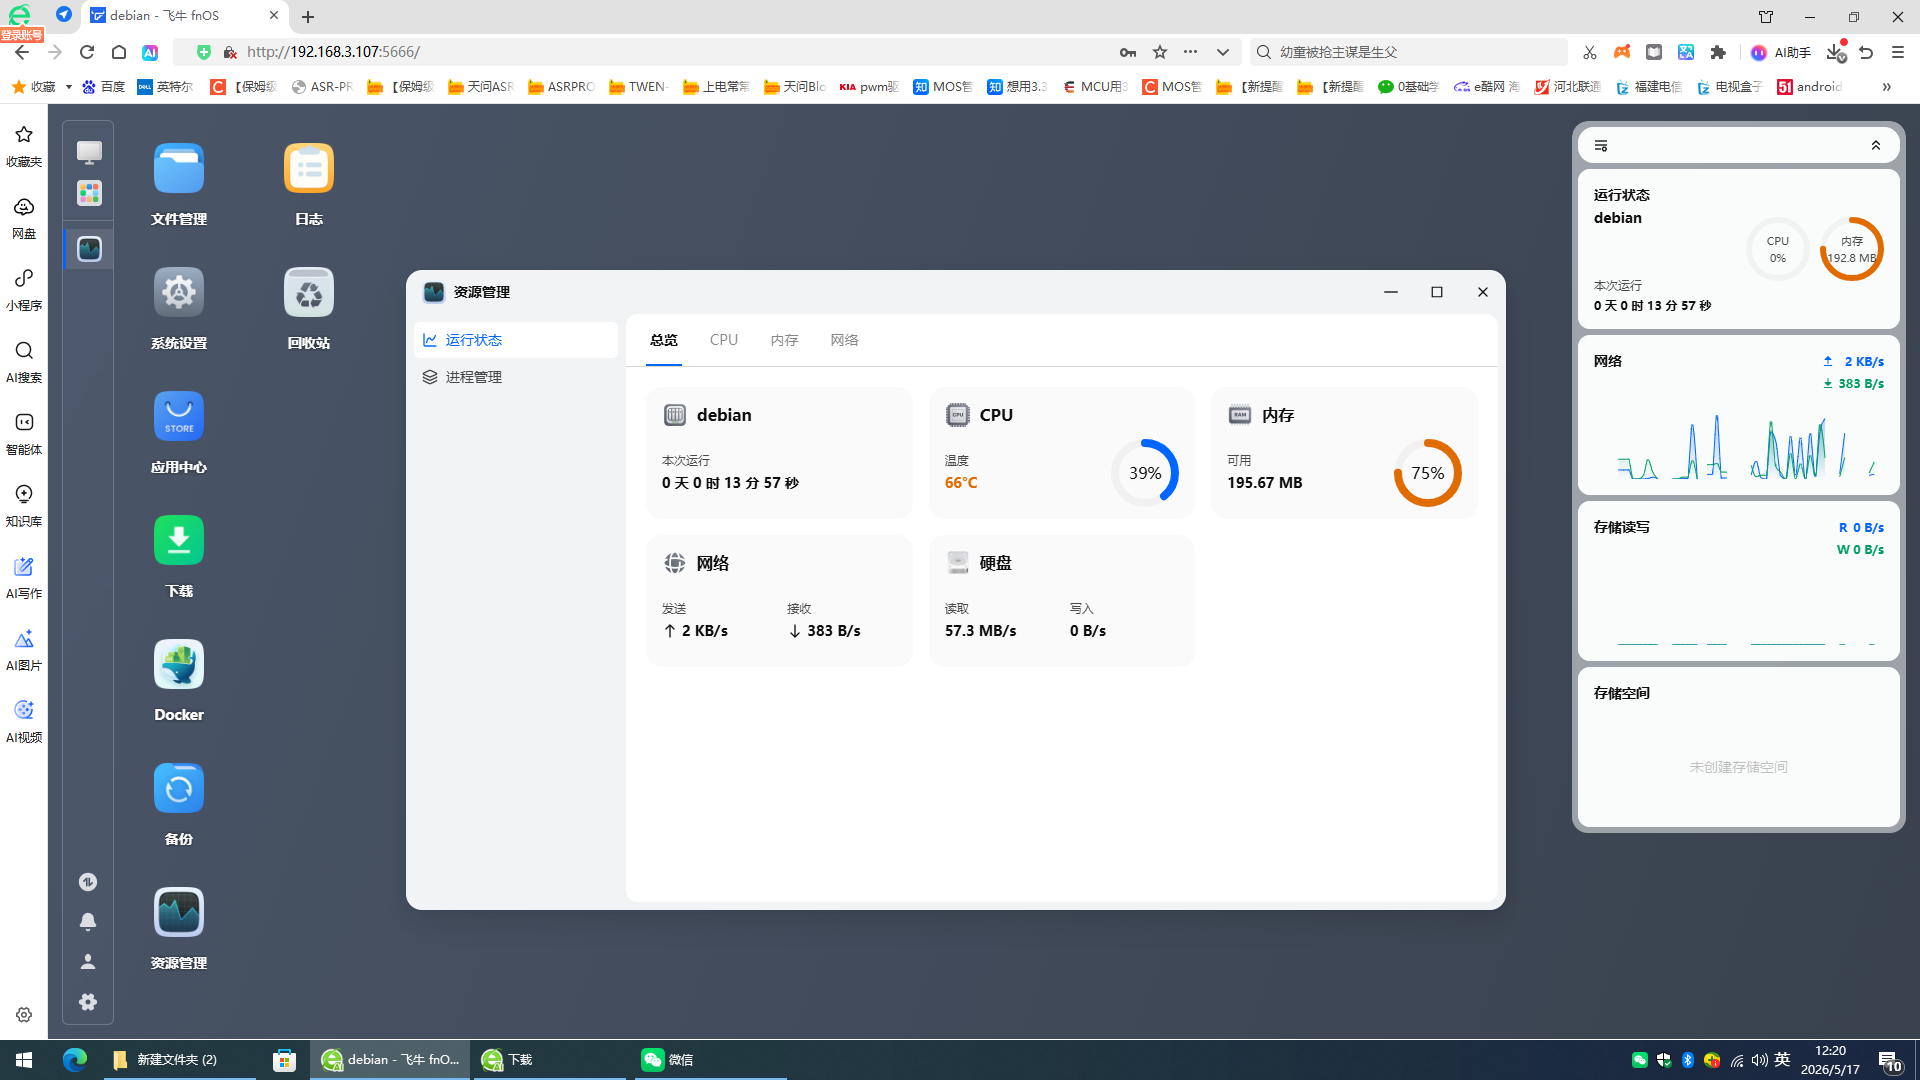Open the AI助手 assistant
This screenshot has width=1920, height=1080.
(x=1782, y=52)
